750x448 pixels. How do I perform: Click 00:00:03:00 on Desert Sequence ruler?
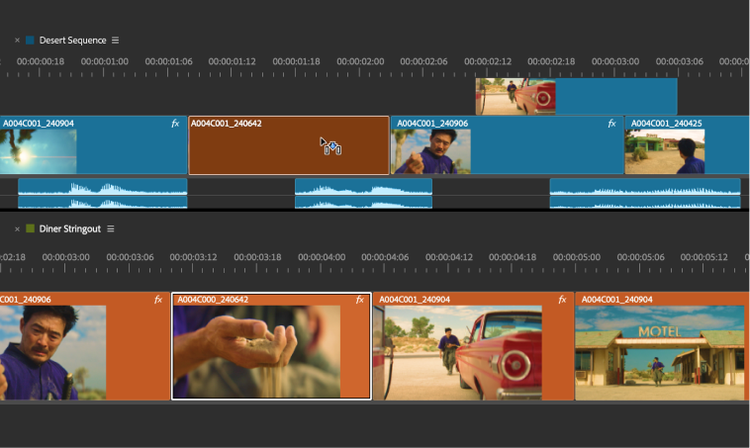click(x=615, y=62)
